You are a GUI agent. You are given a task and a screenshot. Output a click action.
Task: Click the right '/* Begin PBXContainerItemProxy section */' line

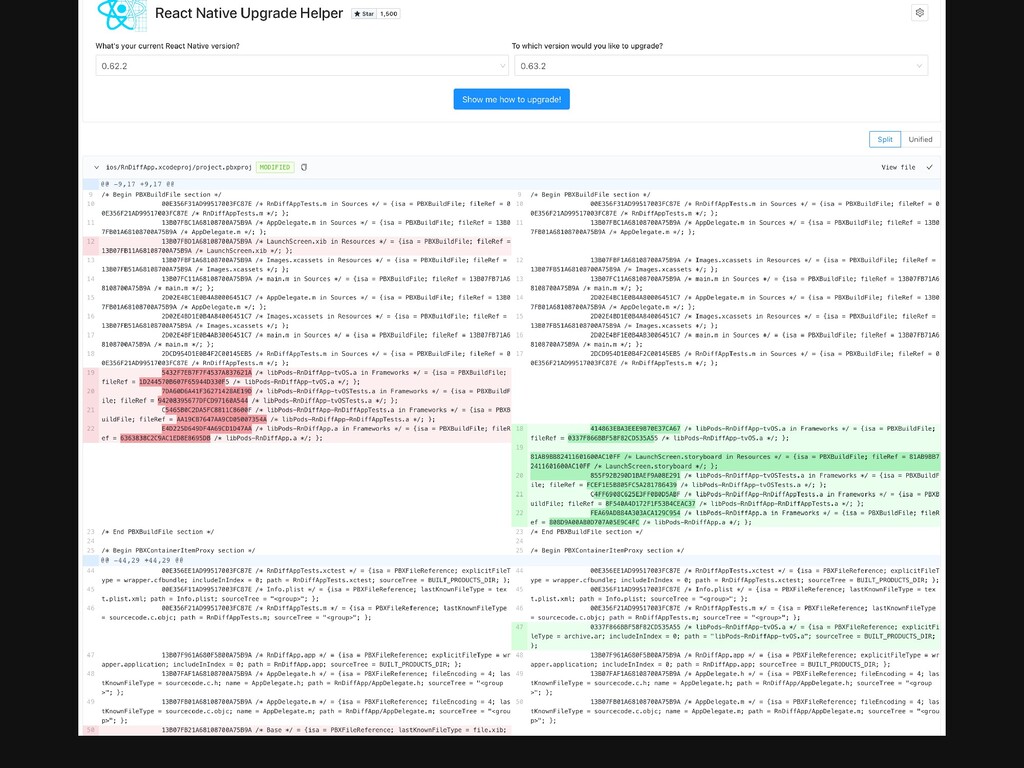coord(607,551)
